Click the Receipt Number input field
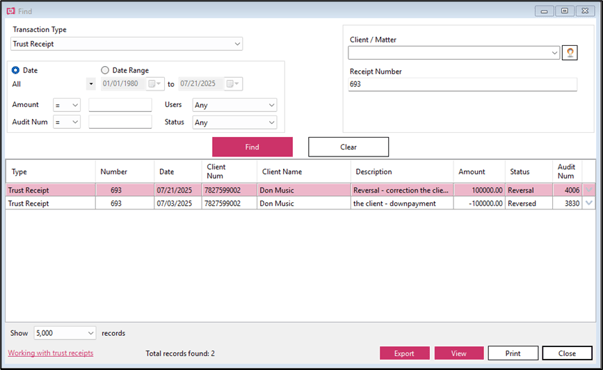 pos(463,84)
